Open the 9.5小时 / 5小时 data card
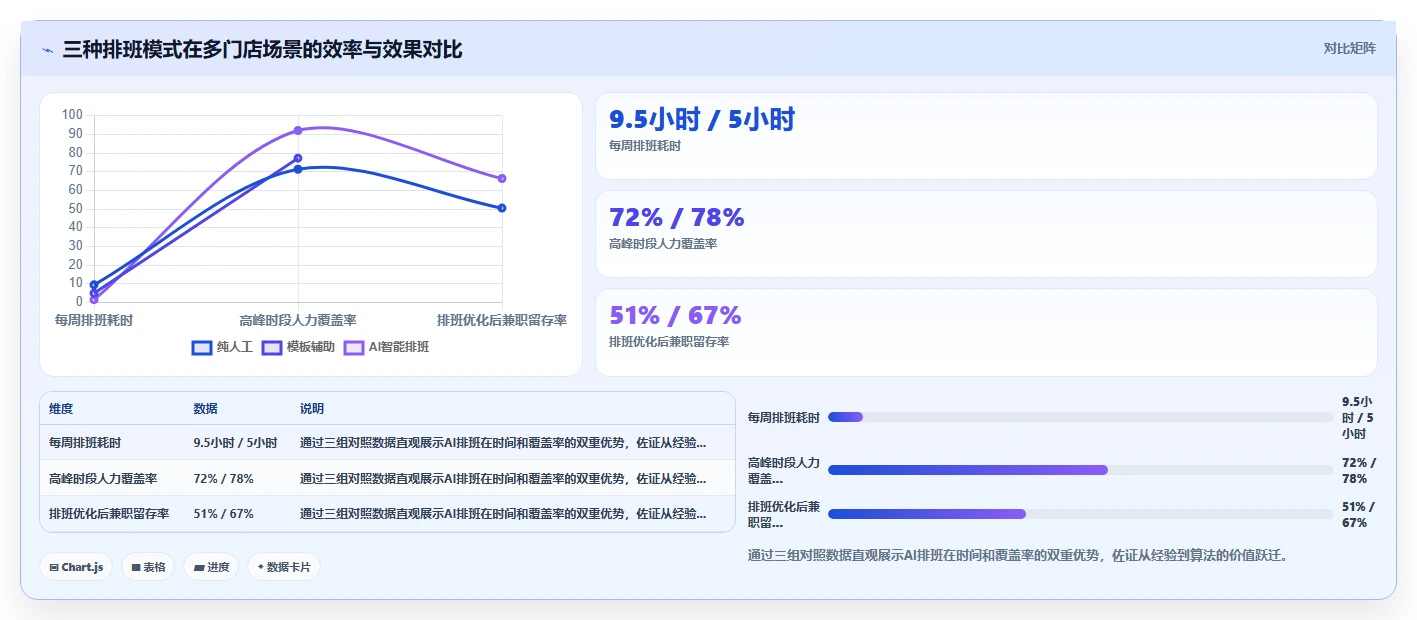The width and height of the screenshot is (1417, 620). [x=986, y=136]
